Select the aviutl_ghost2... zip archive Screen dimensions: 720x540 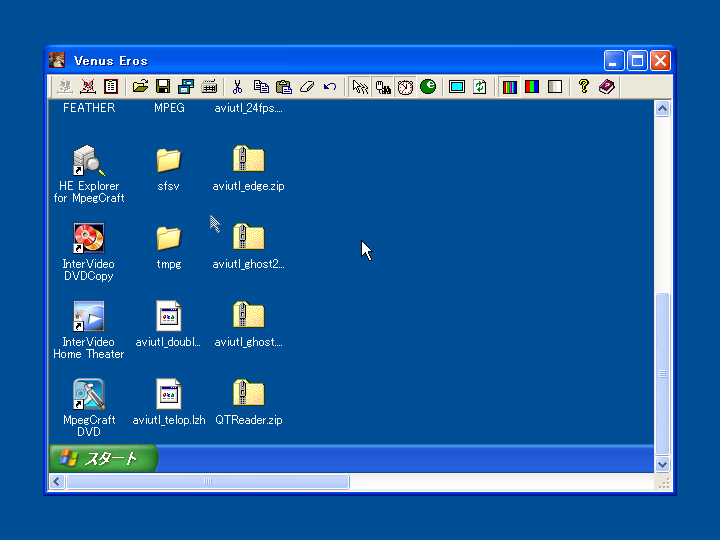(x=248, y=246)
